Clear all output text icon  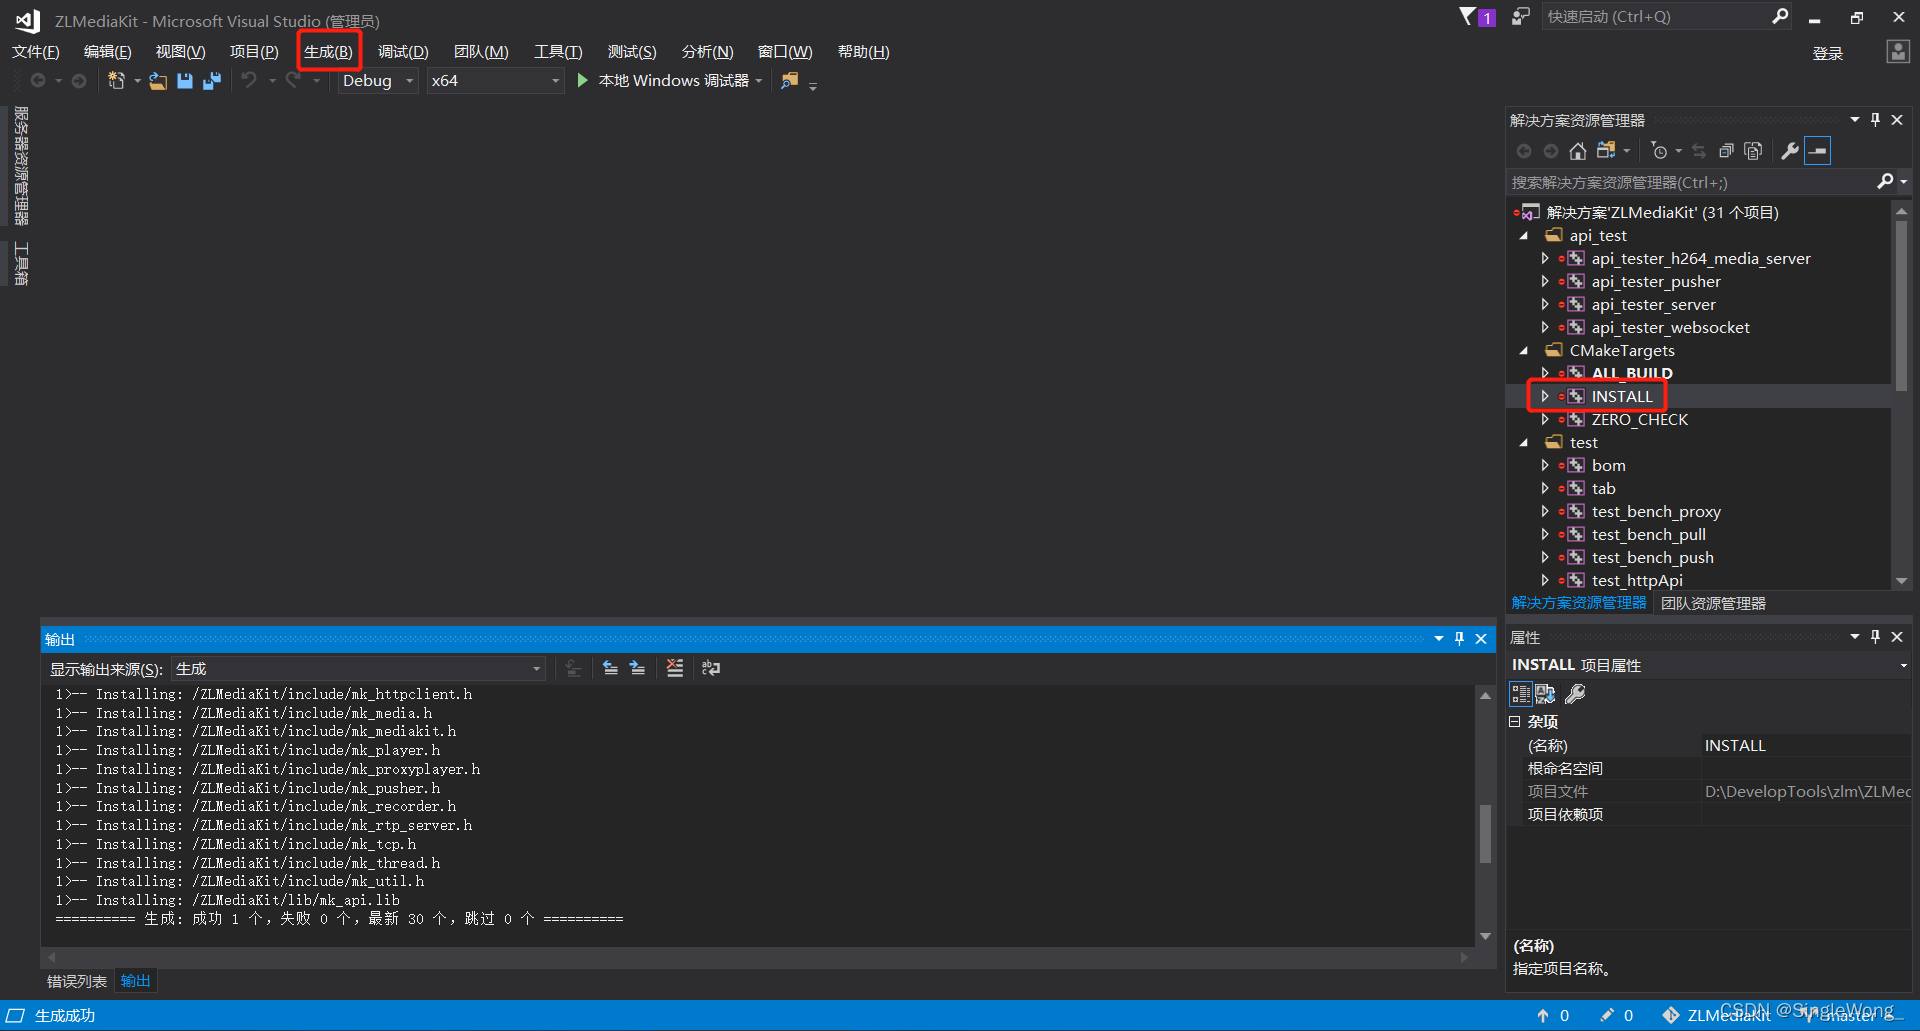675,668
